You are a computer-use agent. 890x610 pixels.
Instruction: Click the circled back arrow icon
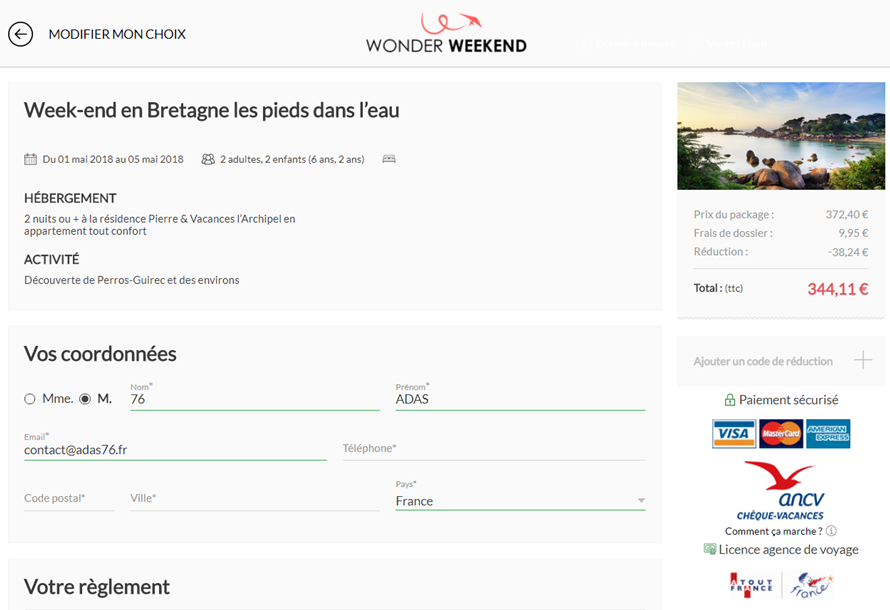(x=20, y=34)
